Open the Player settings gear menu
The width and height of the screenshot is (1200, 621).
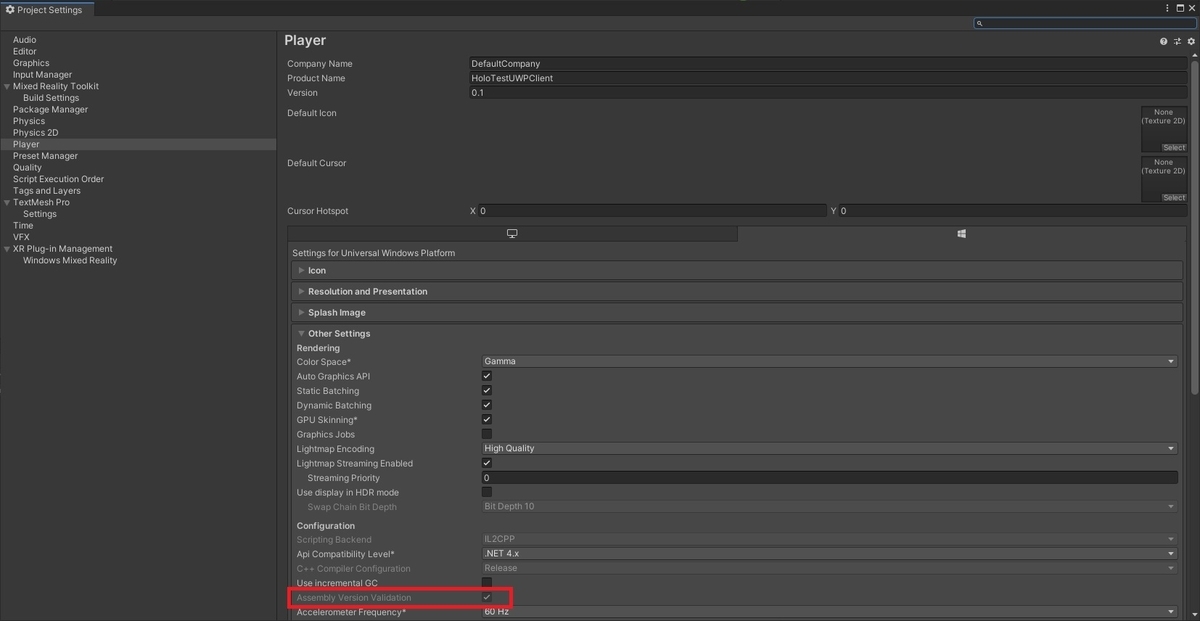pyautogui.click(x=1191, y=41)
